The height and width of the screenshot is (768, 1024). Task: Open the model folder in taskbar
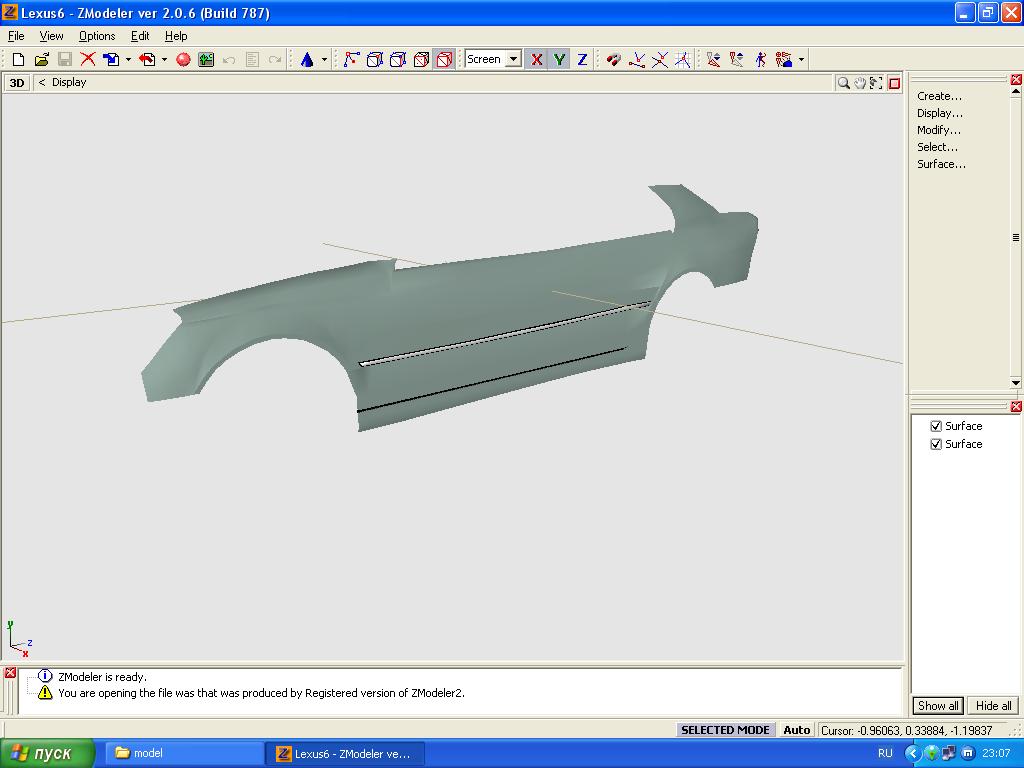point(180,753)
